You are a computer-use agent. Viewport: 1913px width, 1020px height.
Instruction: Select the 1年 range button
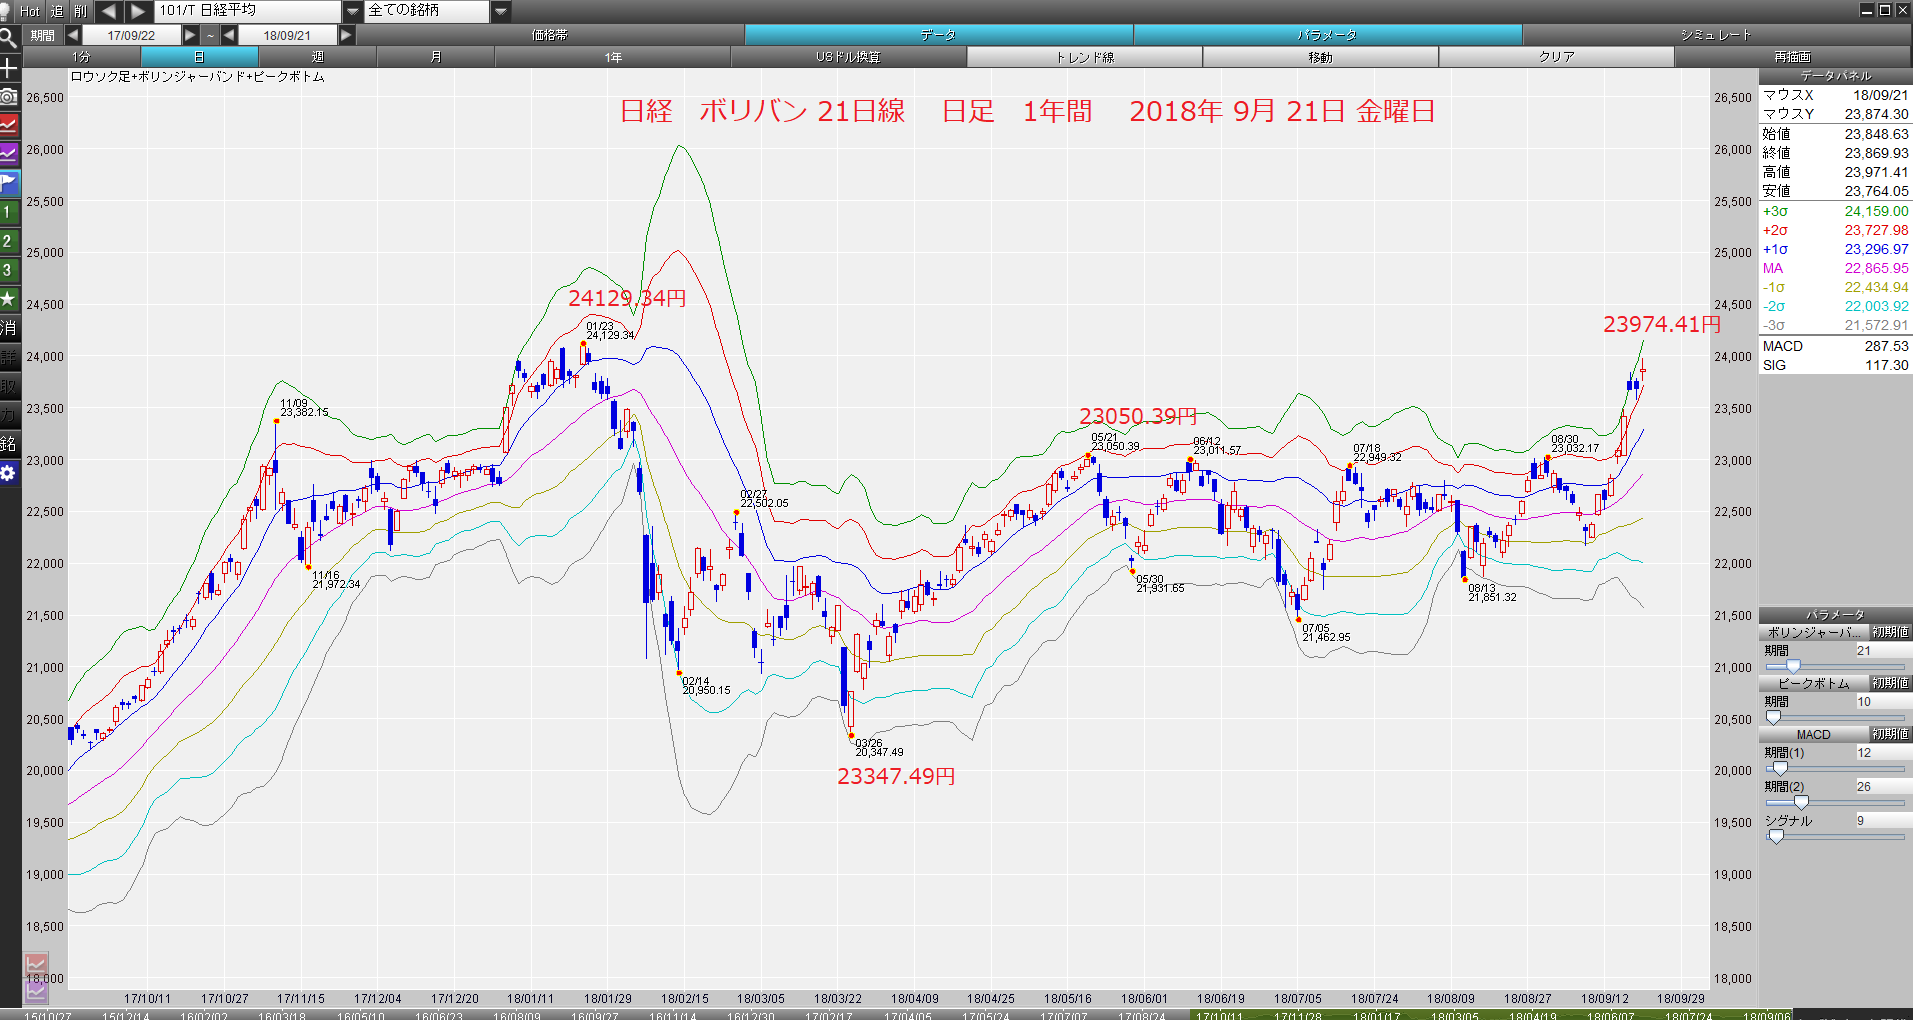[x=613, y=57]
